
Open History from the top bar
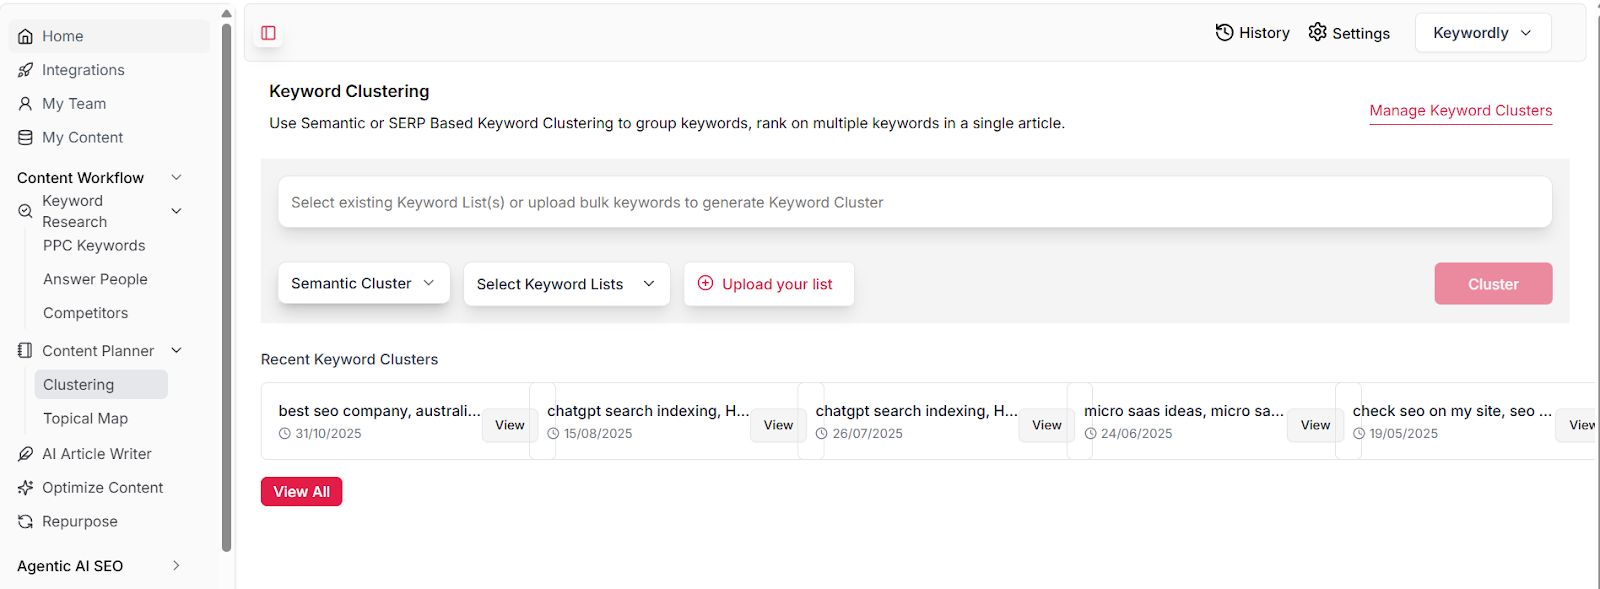(1252, 33)
